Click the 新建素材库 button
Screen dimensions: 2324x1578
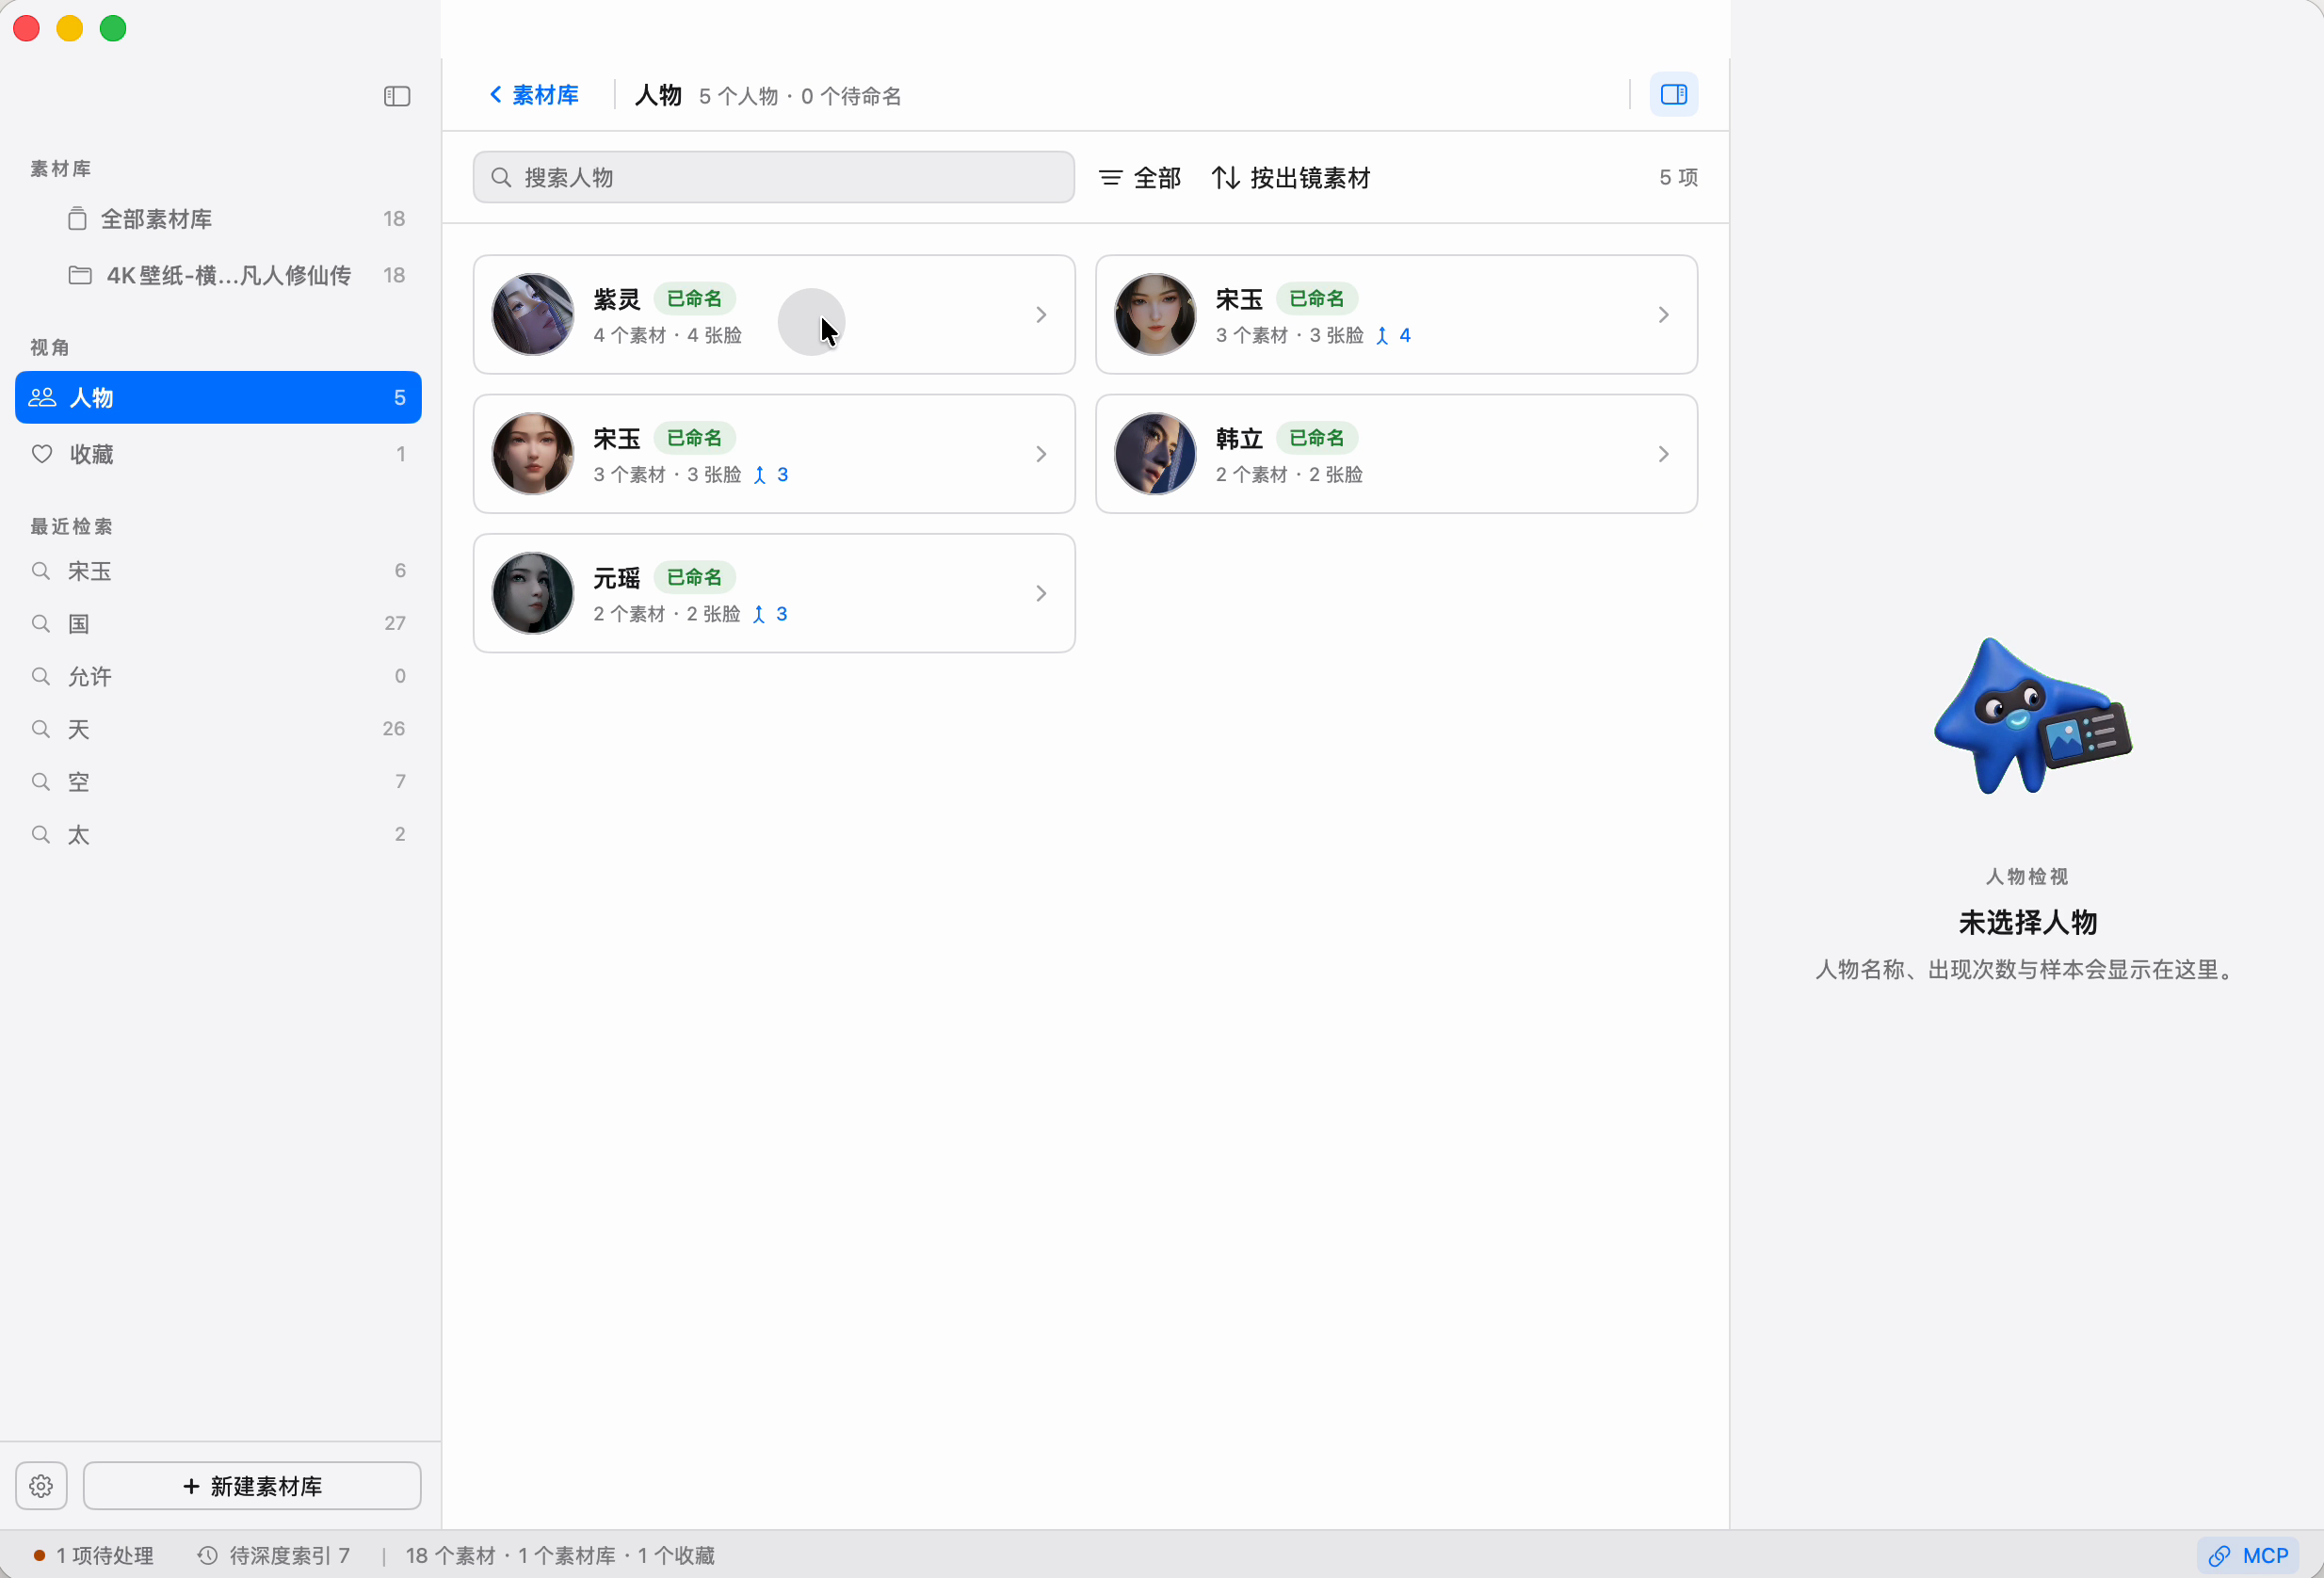coord(252,1486)
